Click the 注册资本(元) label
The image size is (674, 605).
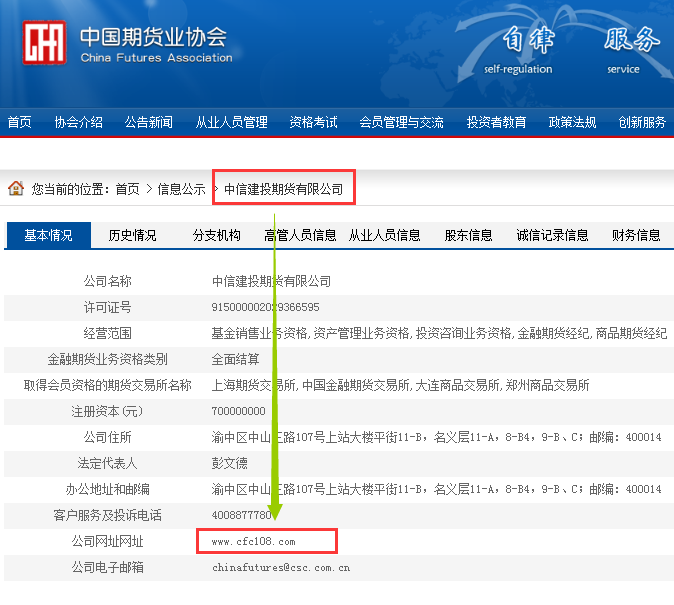[x=107, y=411]
